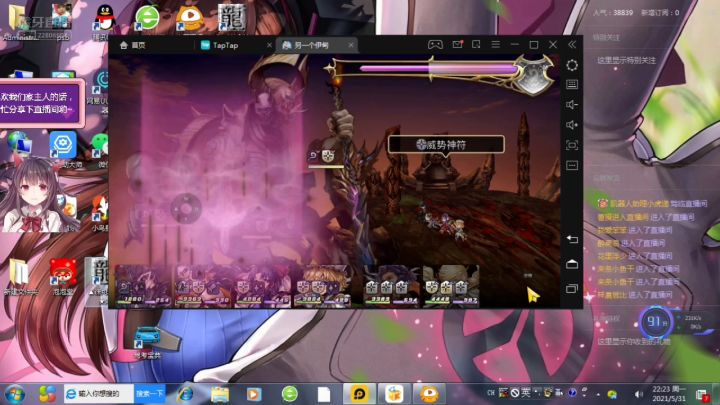Open more tools via sidebar ellipsis icon

click(x=572, y=165)
